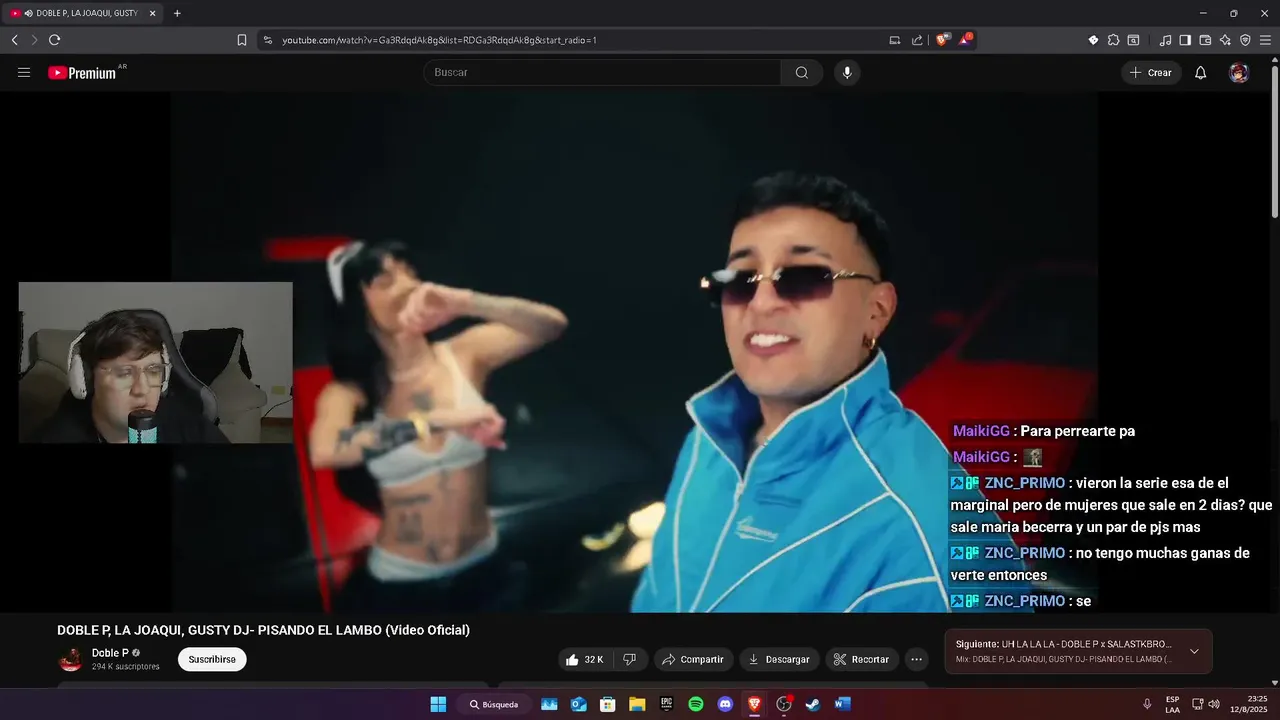
Task: Open a new browser tab
Action: (x=177, y=13)
